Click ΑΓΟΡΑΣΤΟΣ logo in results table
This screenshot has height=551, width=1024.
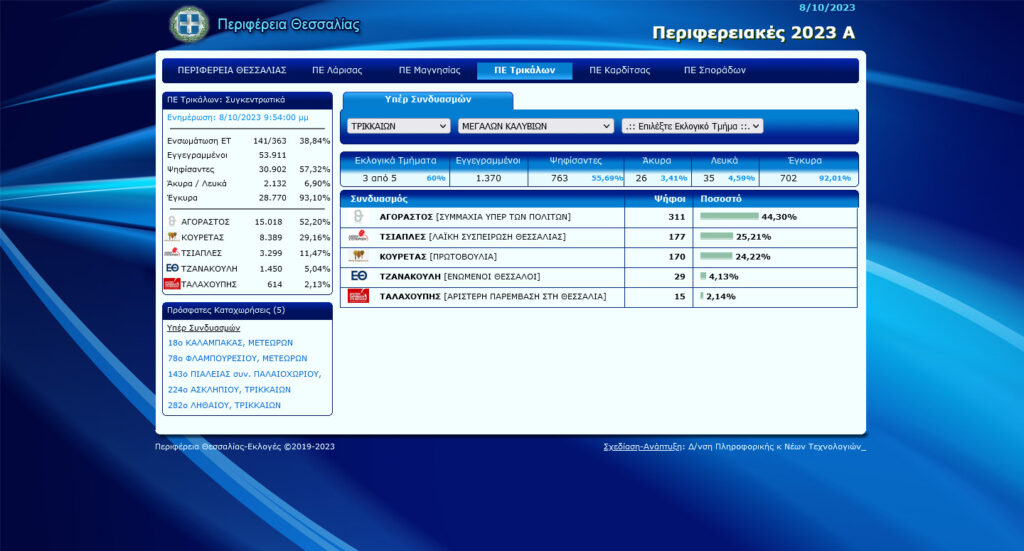pos(358,217)
